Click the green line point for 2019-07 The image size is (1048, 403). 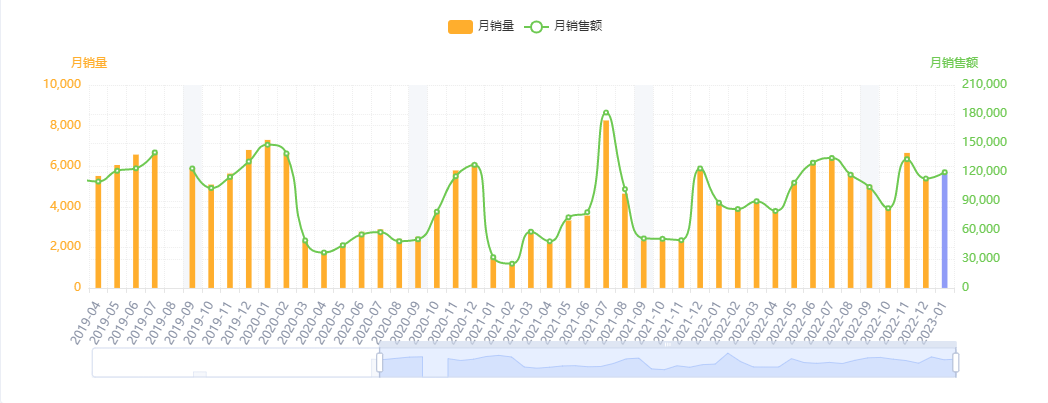154,152
